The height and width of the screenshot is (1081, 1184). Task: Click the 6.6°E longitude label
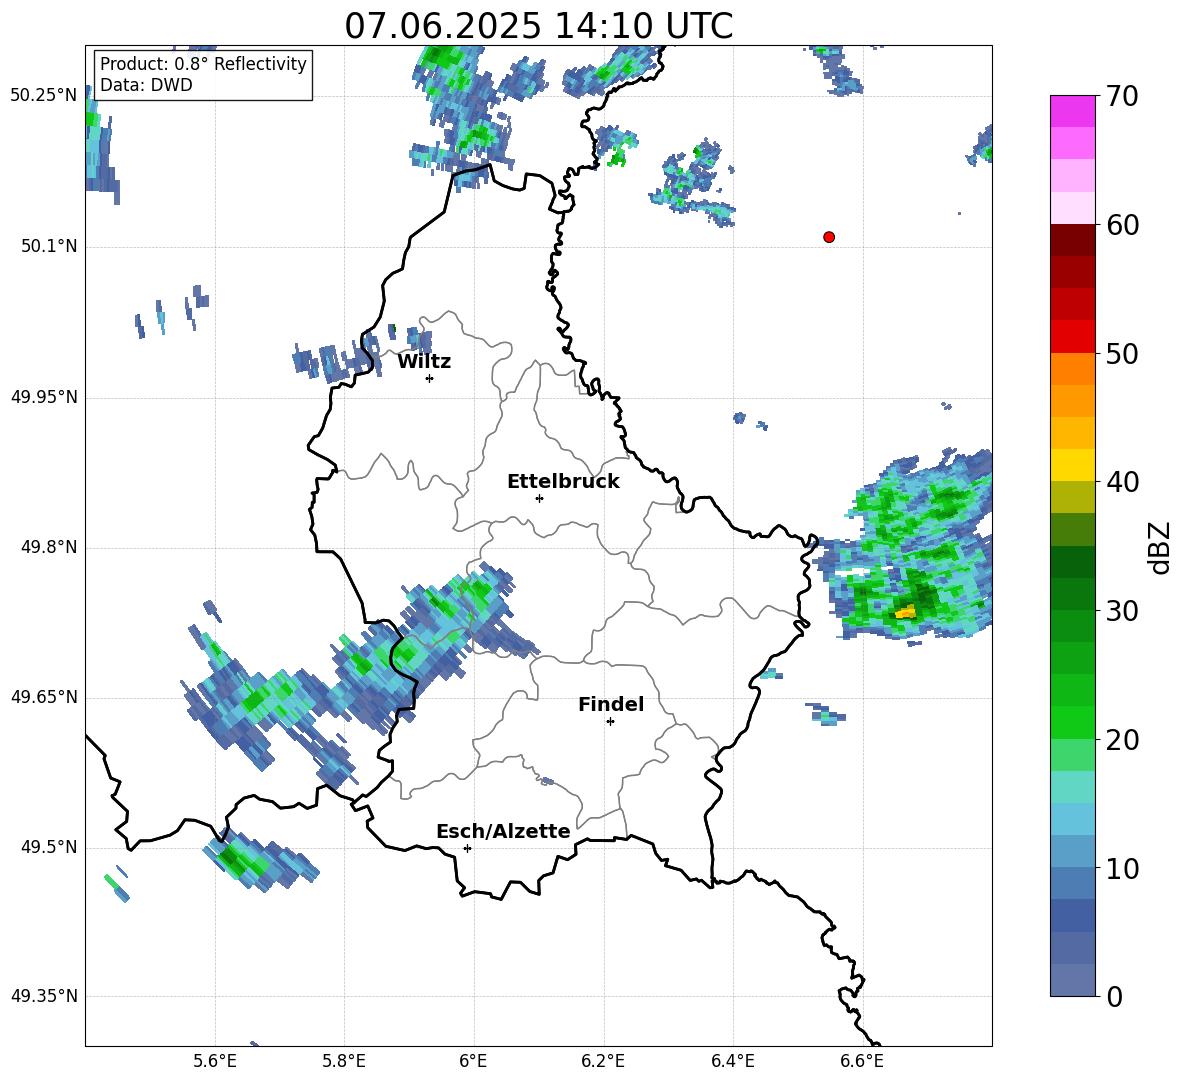click(862, 1061)
